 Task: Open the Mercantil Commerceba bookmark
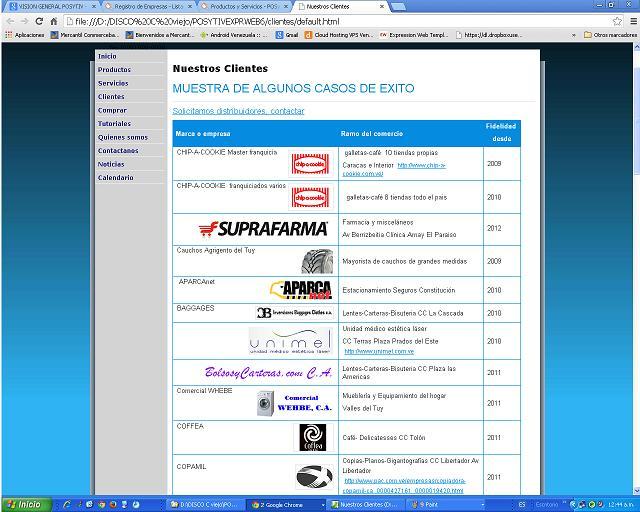click(x=84, y=35)
